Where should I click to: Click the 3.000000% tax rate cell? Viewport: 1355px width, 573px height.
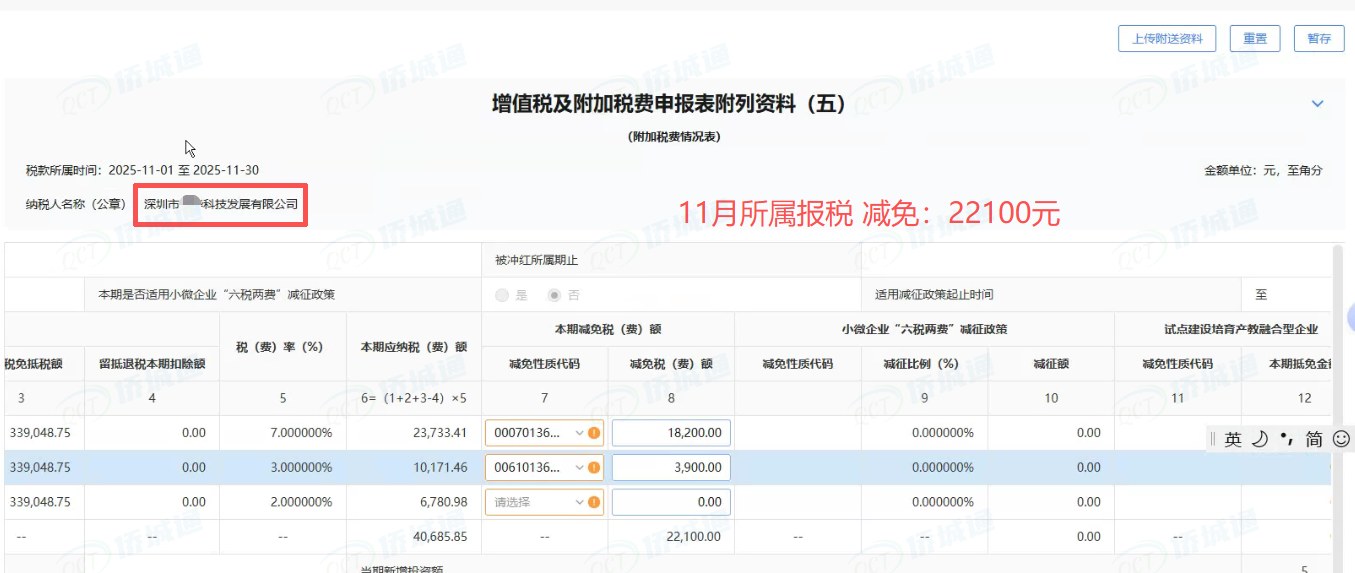point(283,467)
